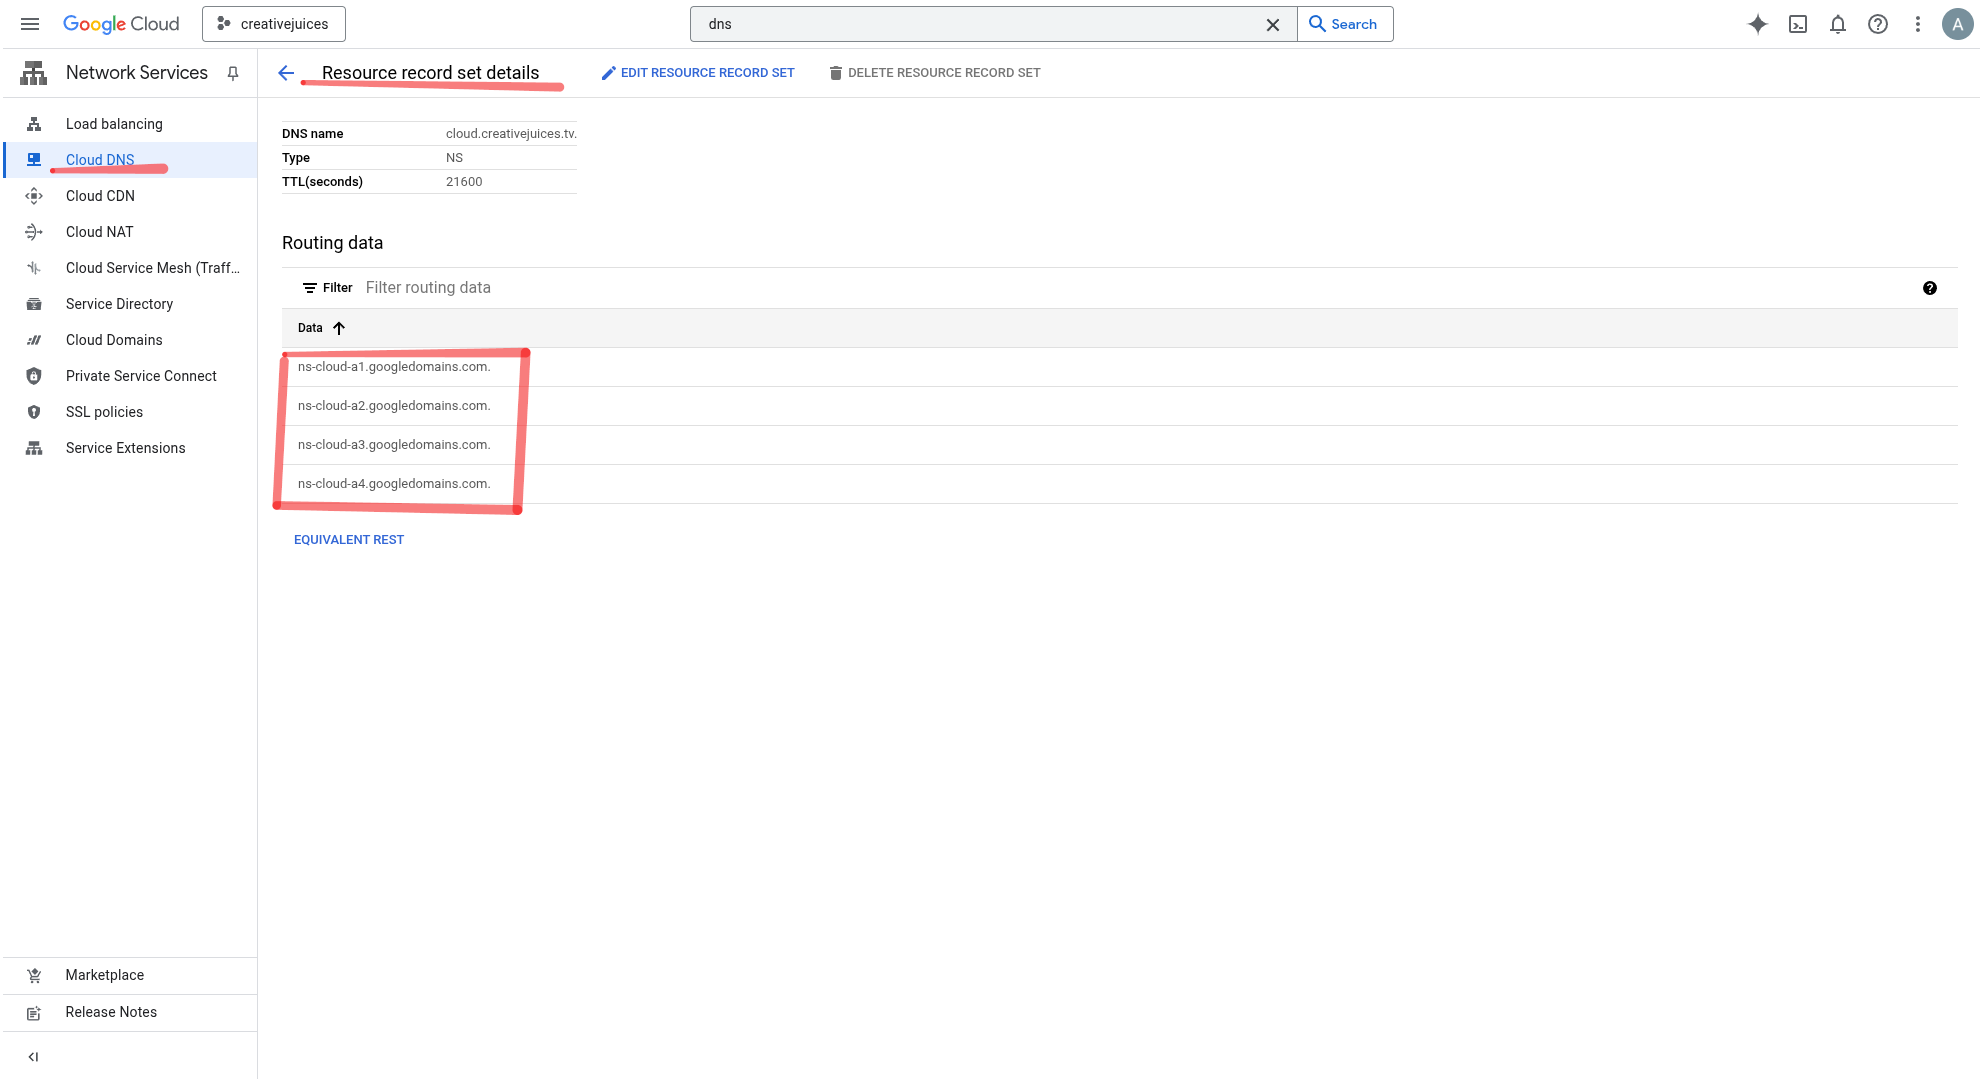Open the help question mark menu
1980x1080 pixels.
click(x=1878, y=24)
